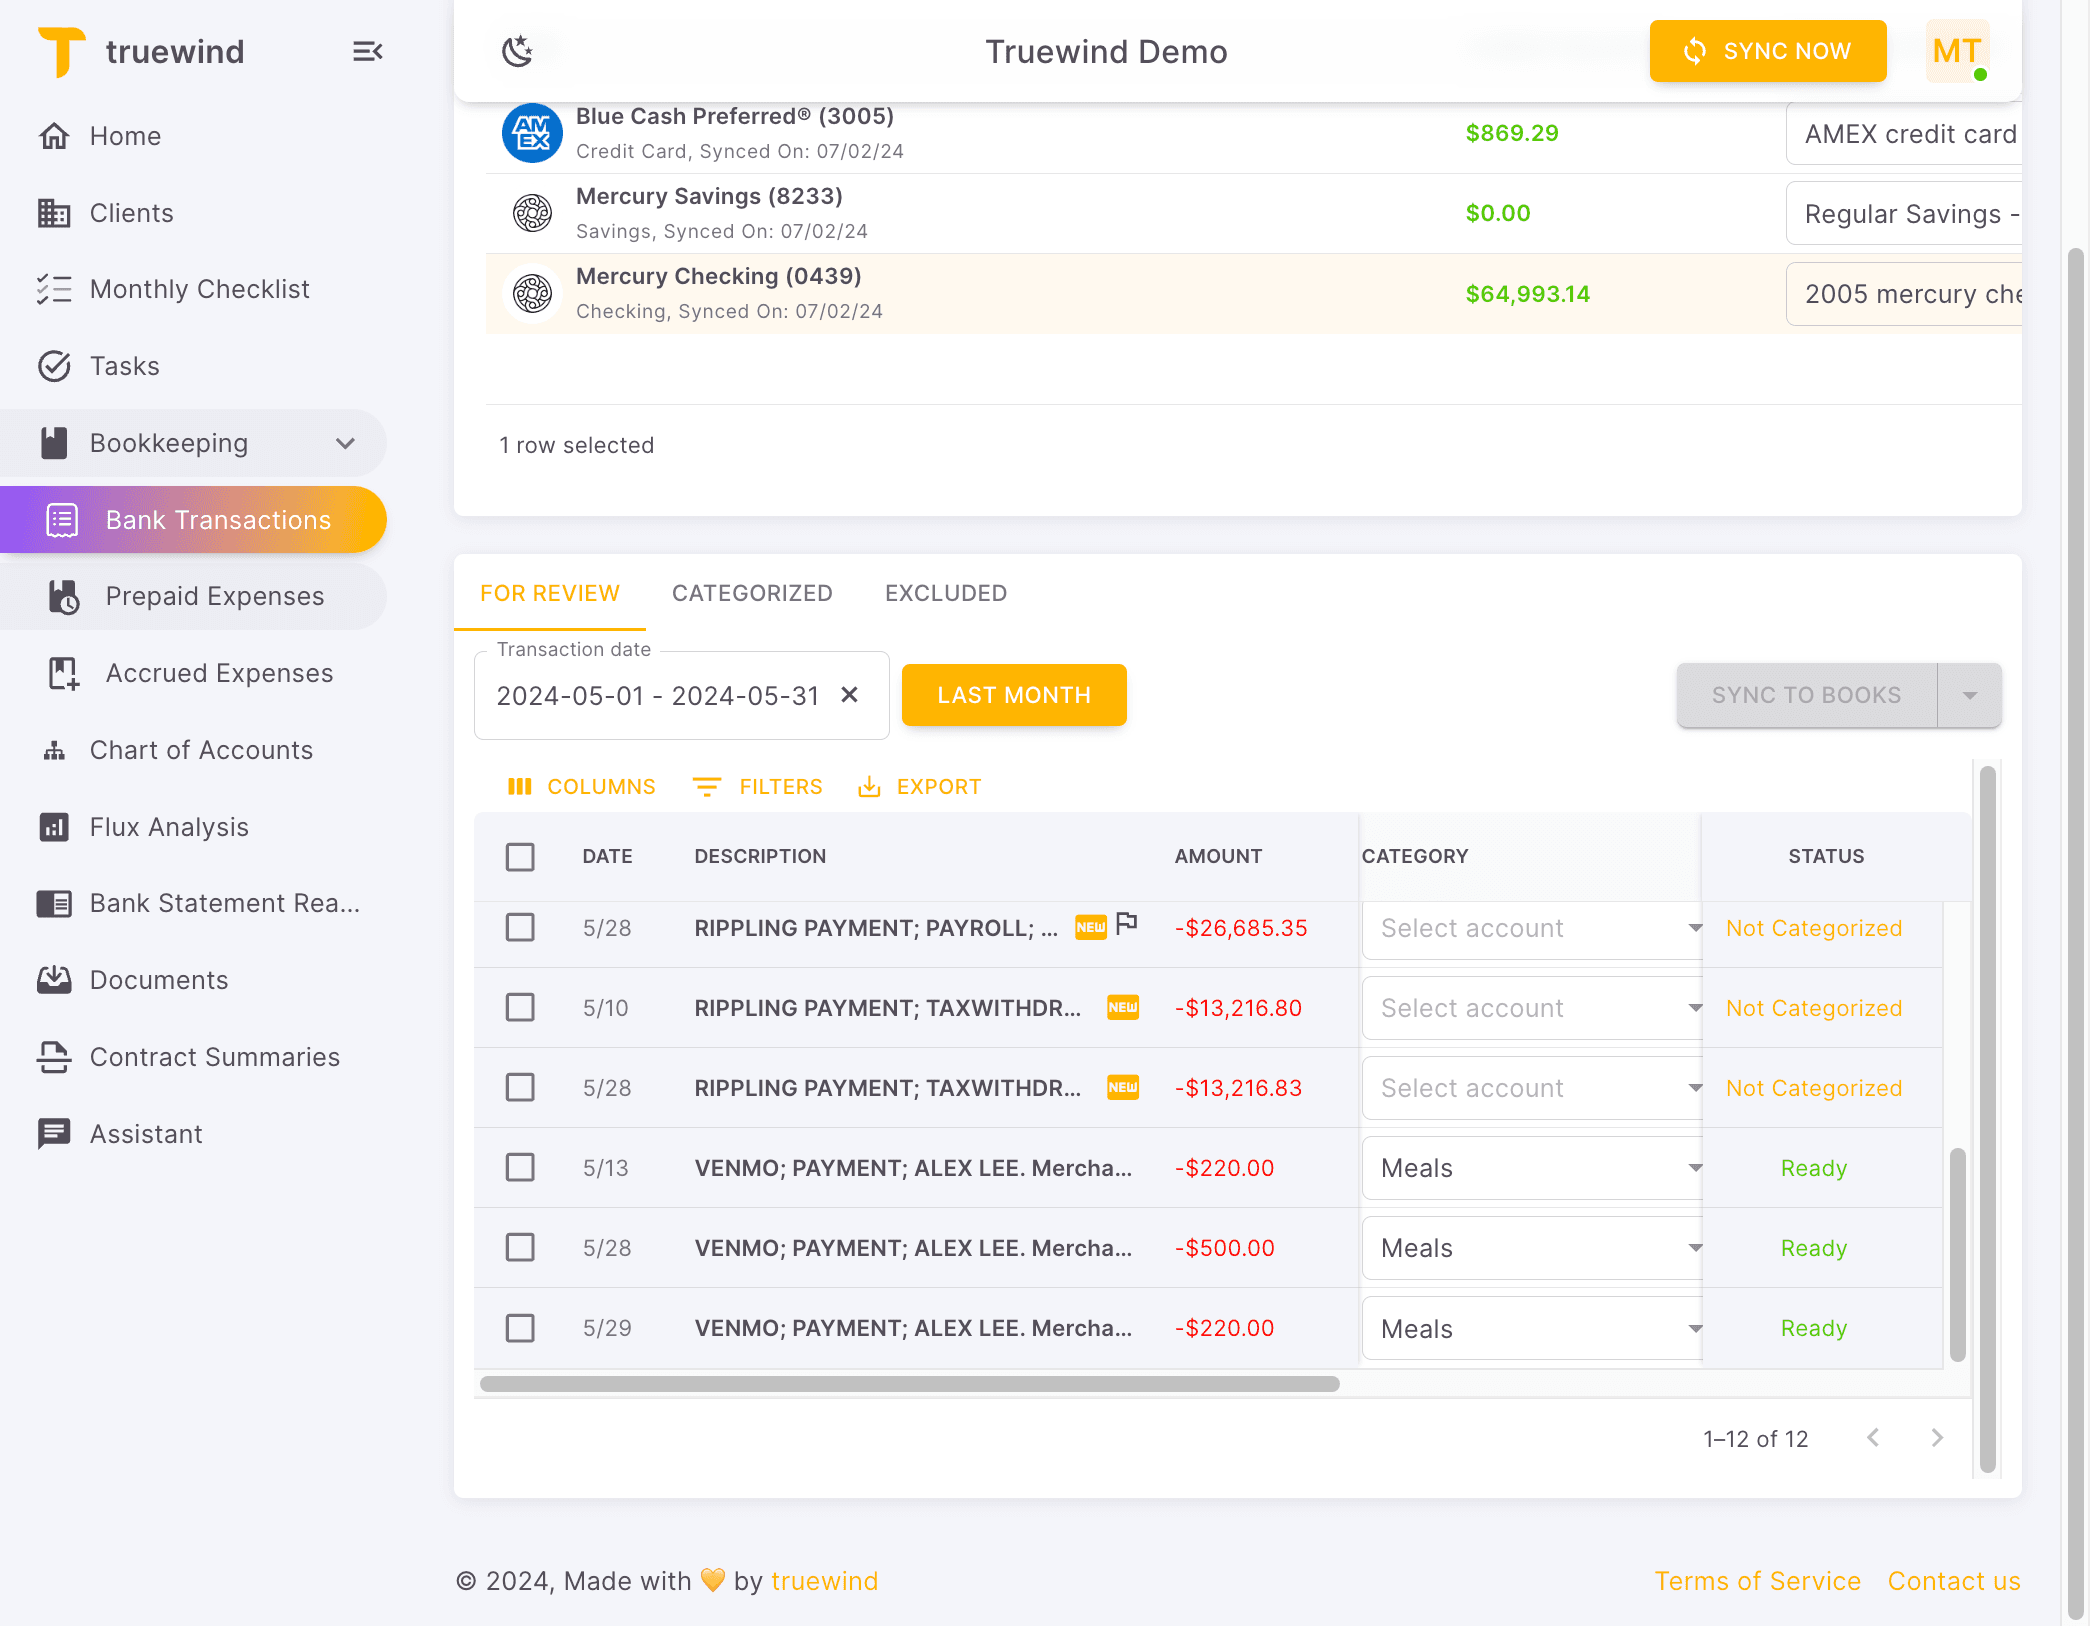The width and height of the screenshot is (2090, 1626).
Task: Switch to the Excluded tab
Action: pyautogui.click(x=944, y=592)
